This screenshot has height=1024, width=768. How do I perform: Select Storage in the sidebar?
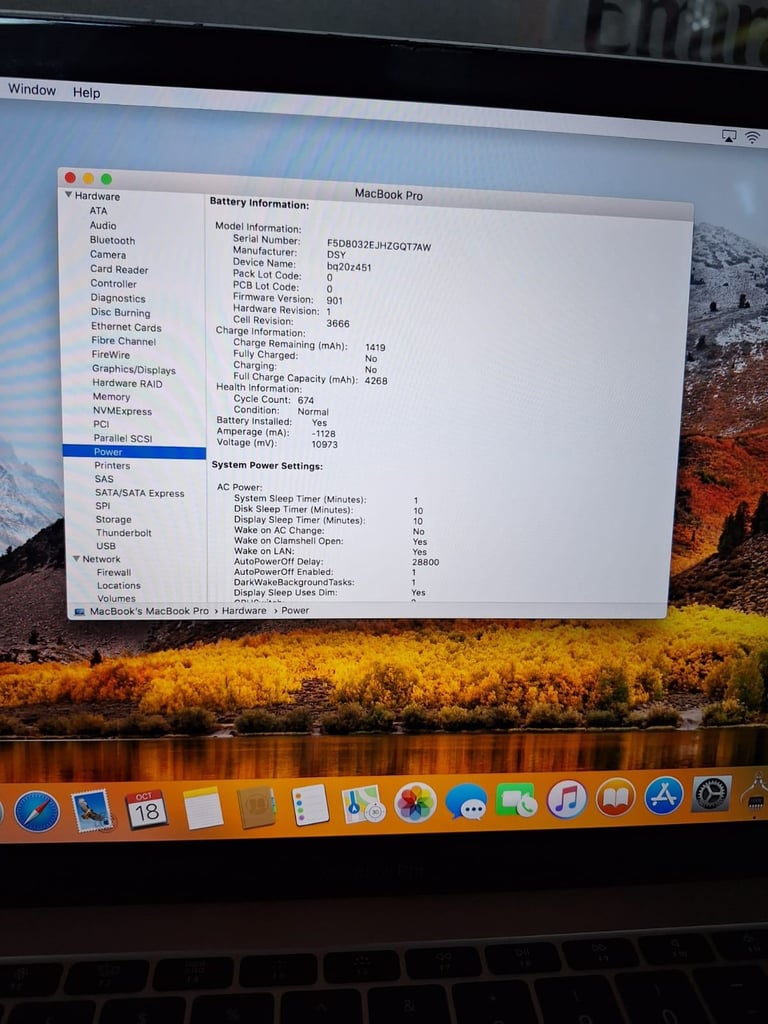pos(113,519)
